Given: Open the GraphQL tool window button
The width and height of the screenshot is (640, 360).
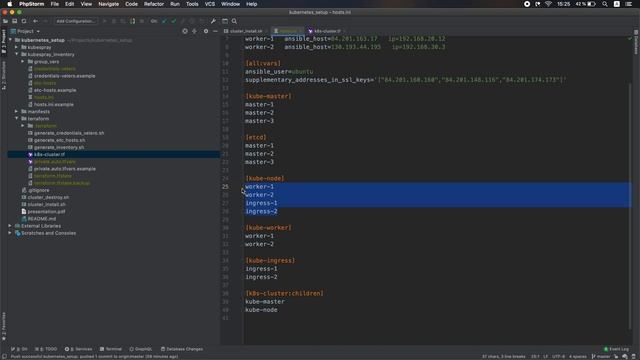Looking at the screenshot, I should (140, 349).
